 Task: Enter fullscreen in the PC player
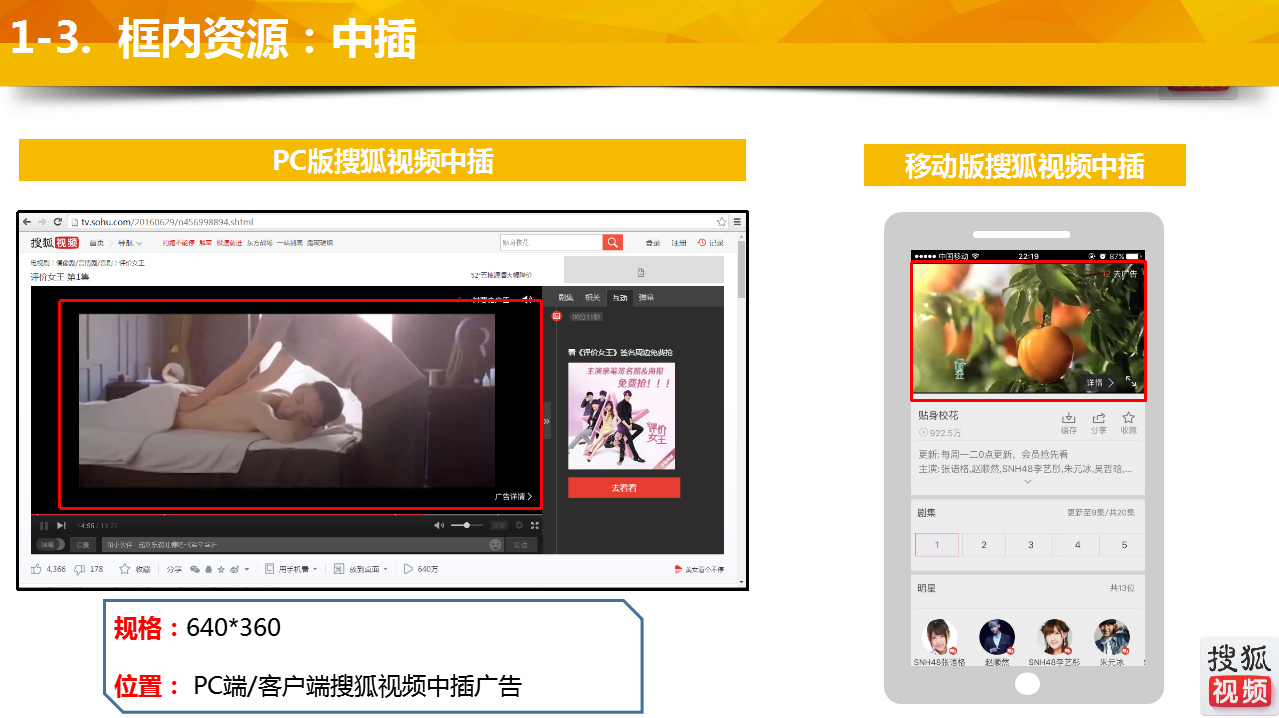535,525
